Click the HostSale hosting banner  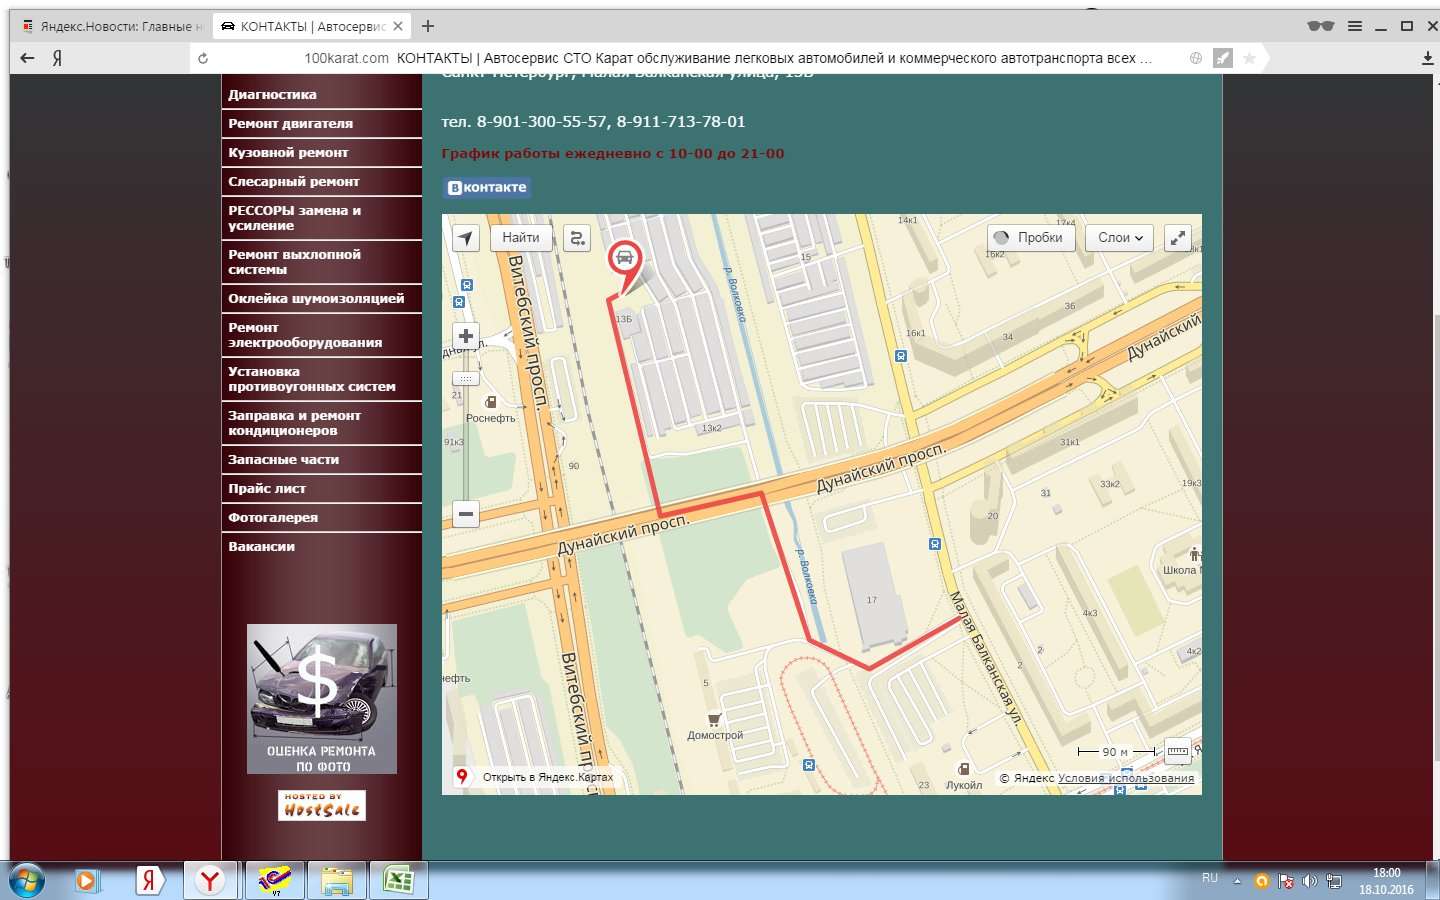pyautogui.click(x=322, y=805)
